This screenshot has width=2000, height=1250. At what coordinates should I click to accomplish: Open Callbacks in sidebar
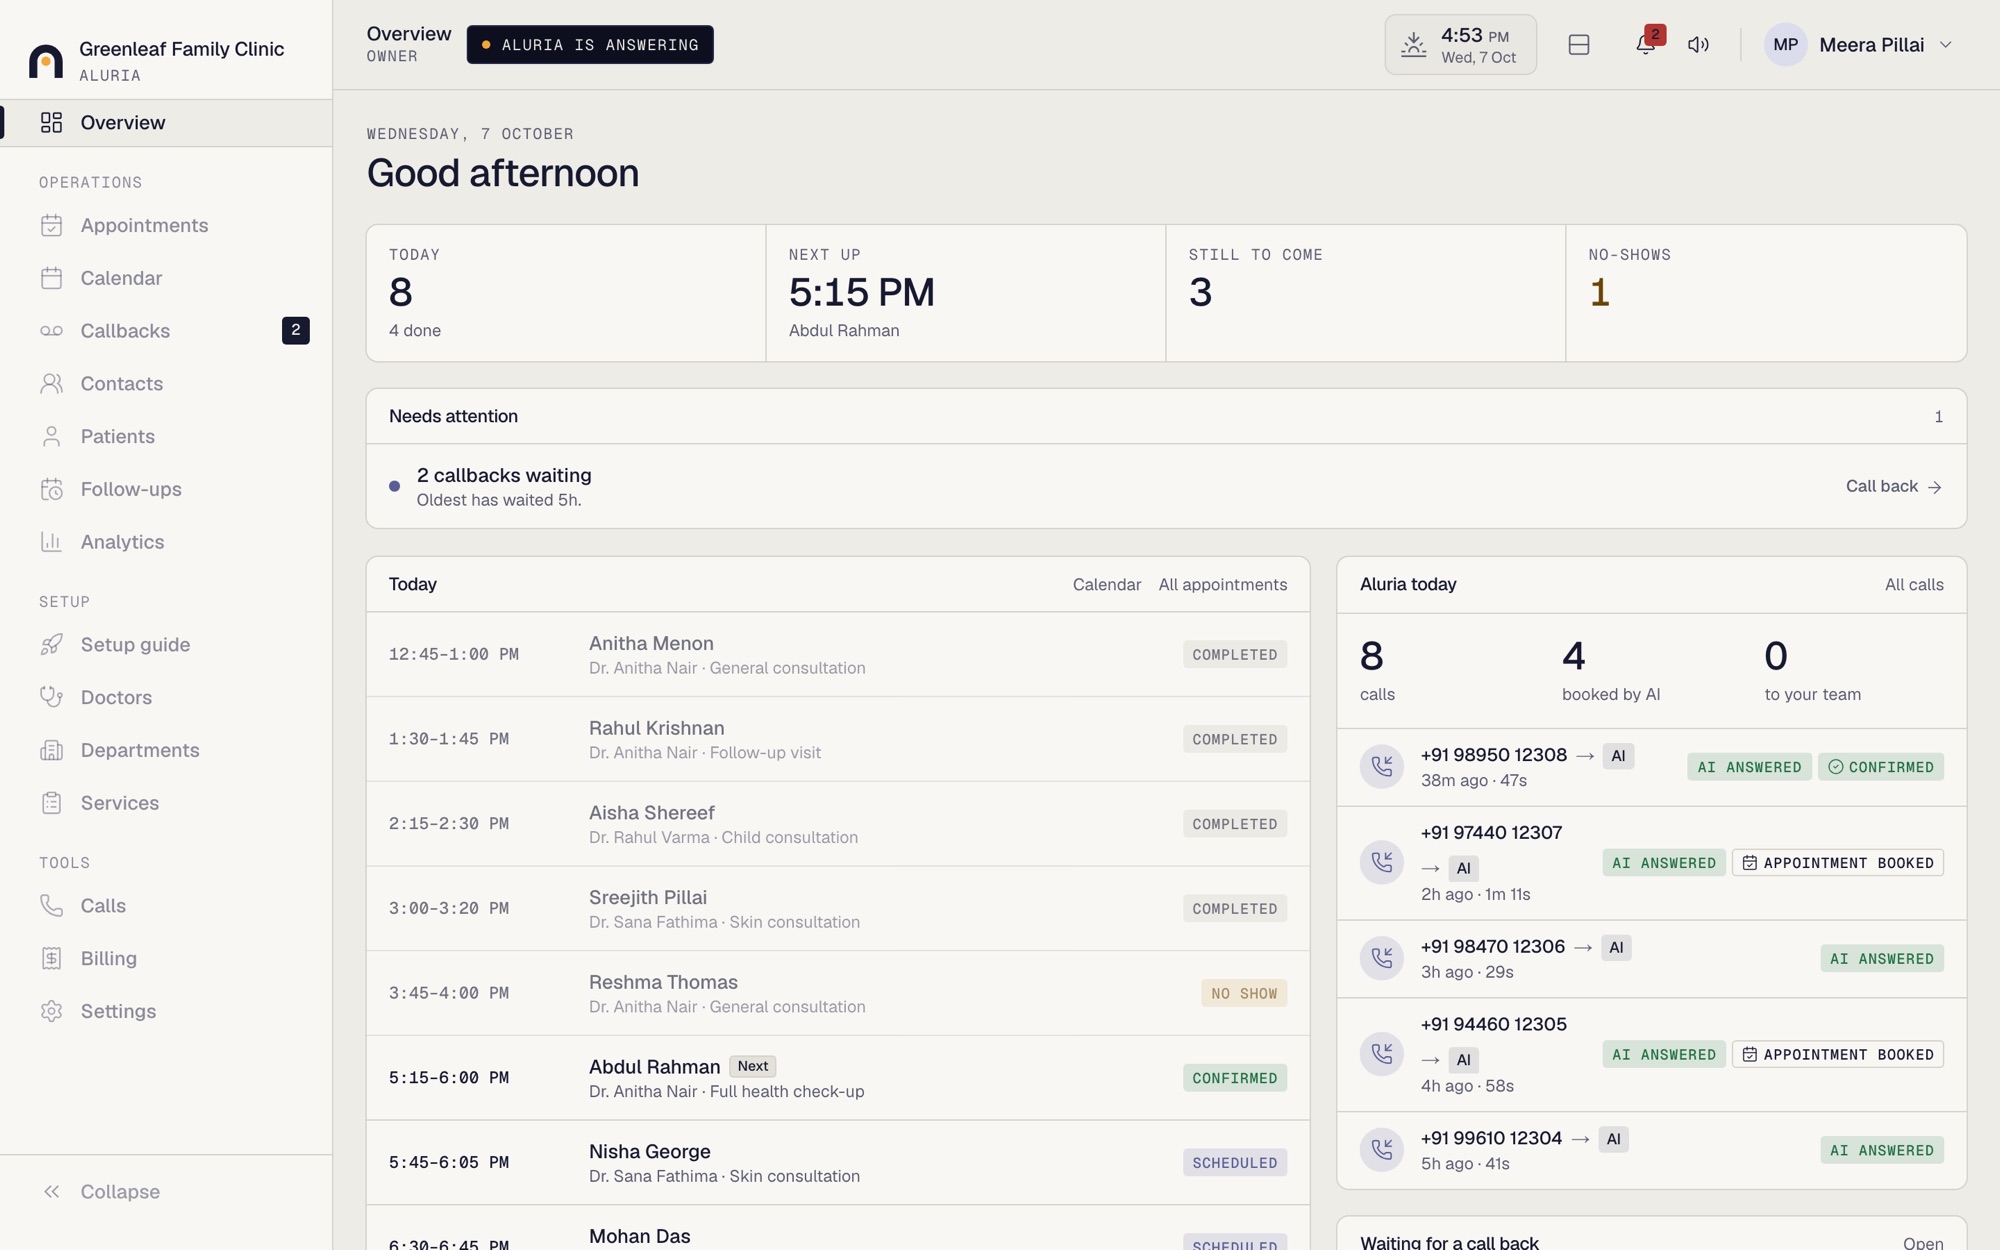[166, 331]
